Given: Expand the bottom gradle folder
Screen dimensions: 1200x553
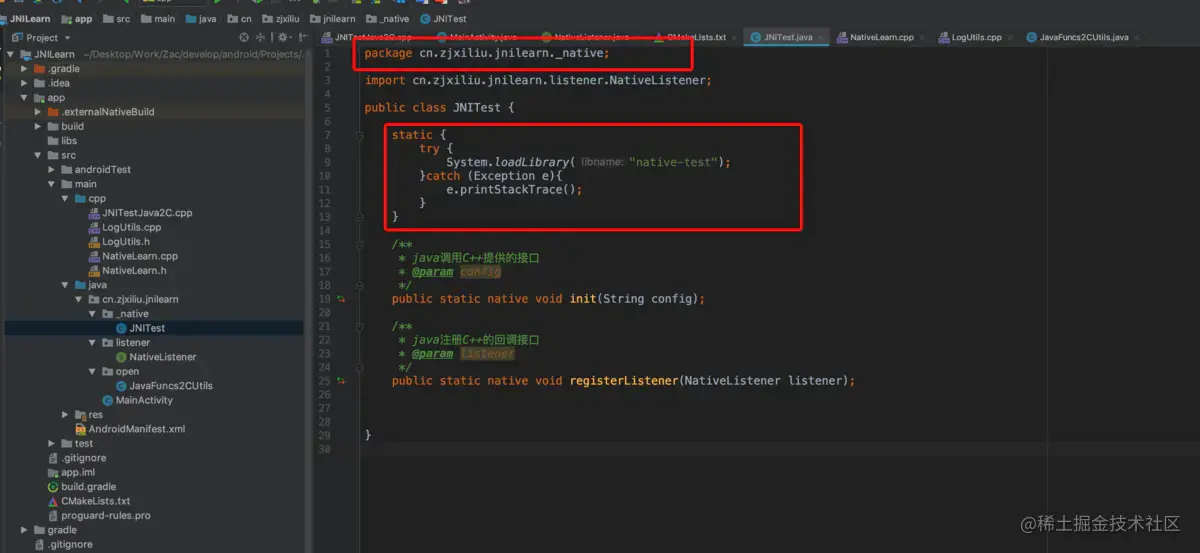Looking at the screenshot, I should 25,530.
